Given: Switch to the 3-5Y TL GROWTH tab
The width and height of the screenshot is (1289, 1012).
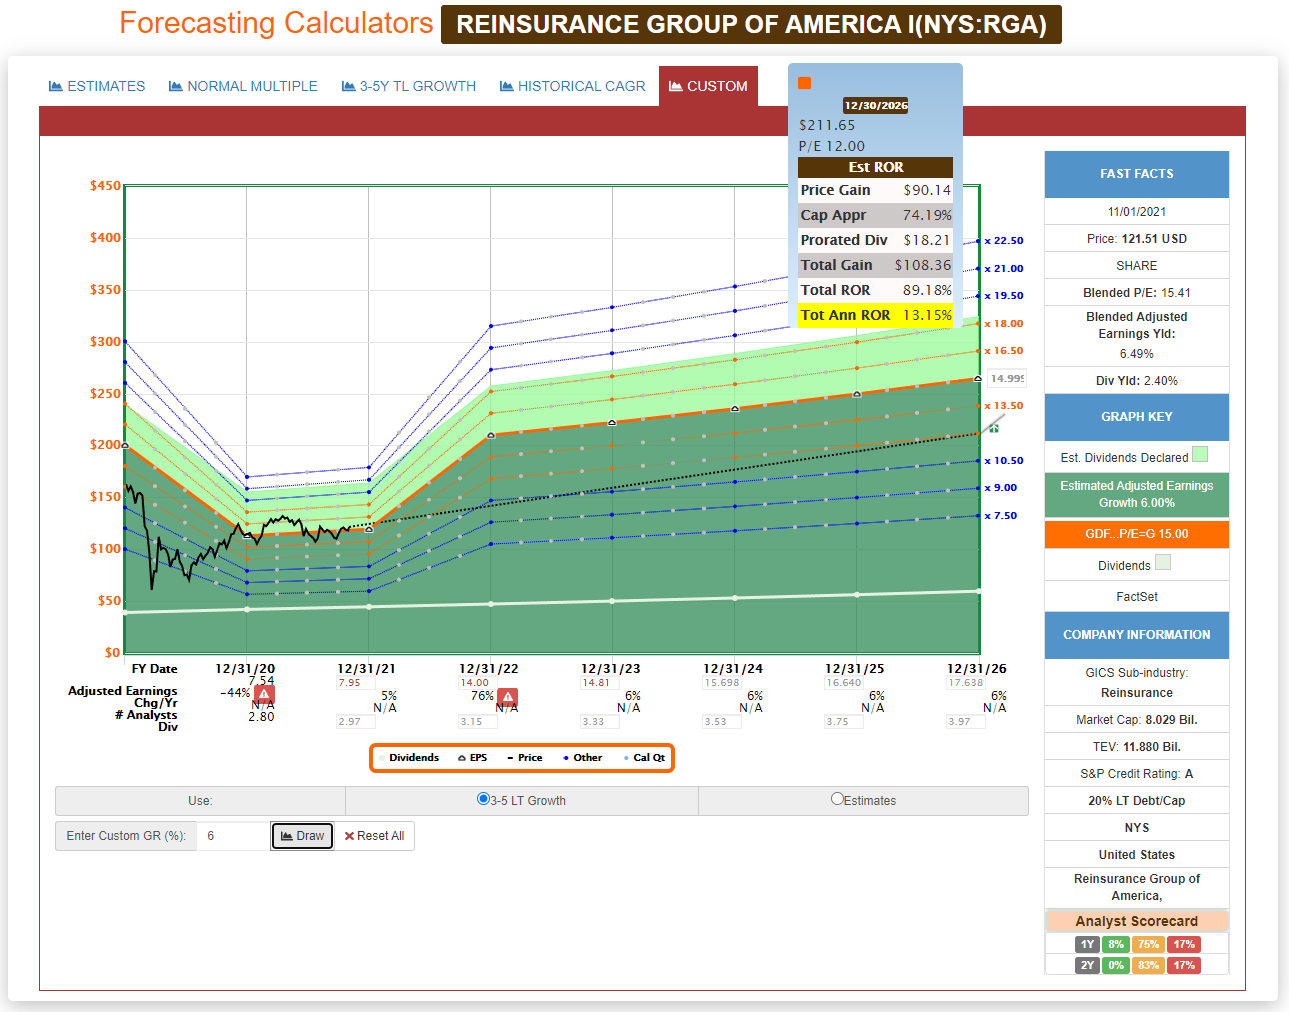Looking at the screenshot, I should pyautogui.click(x=408, y=87).
